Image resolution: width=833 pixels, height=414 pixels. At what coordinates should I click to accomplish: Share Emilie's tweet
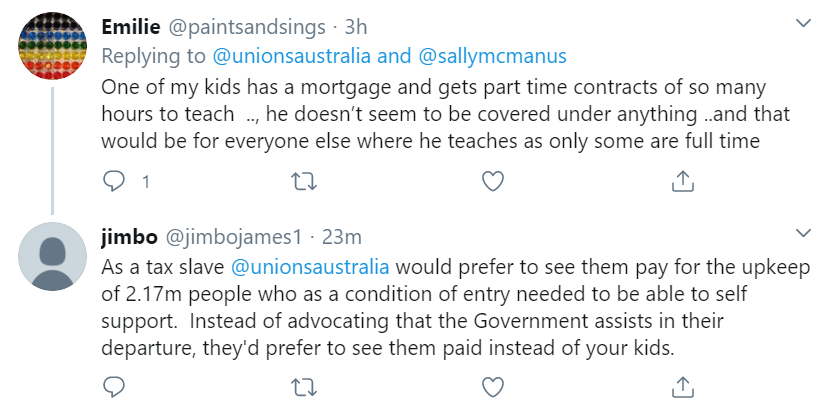[682, 181]
